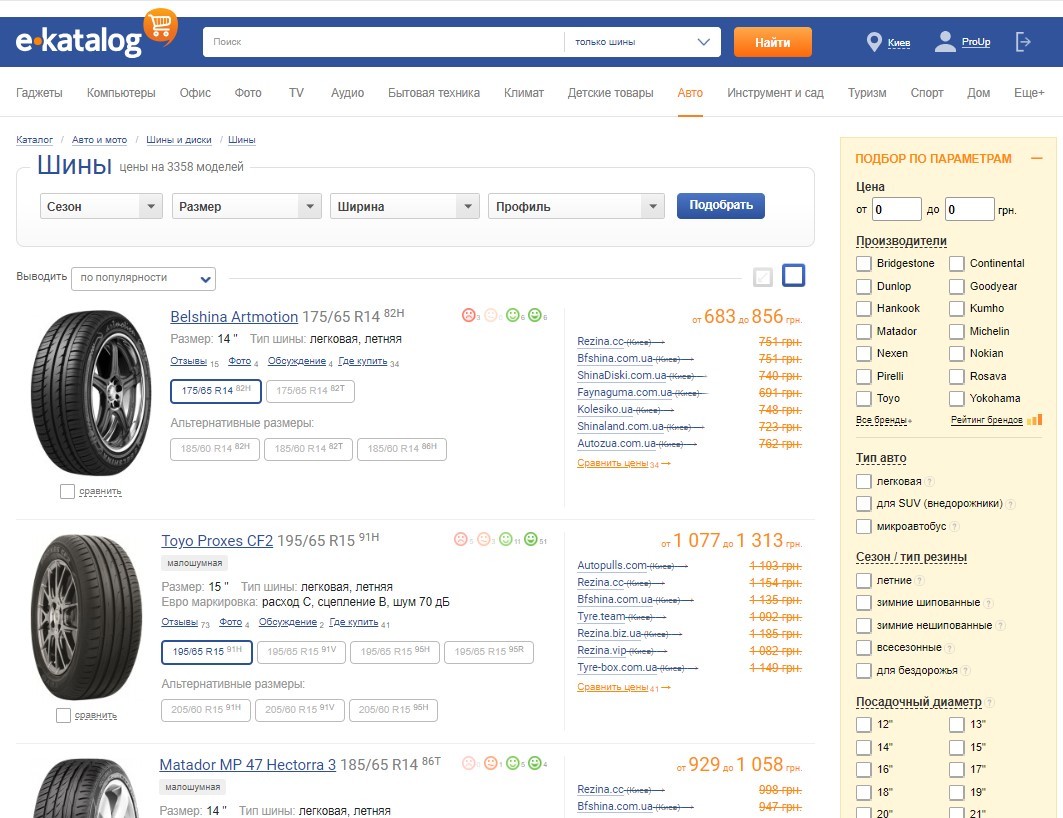
Task: Click the Киев location pin icon
Action: (x=874, y=42)
